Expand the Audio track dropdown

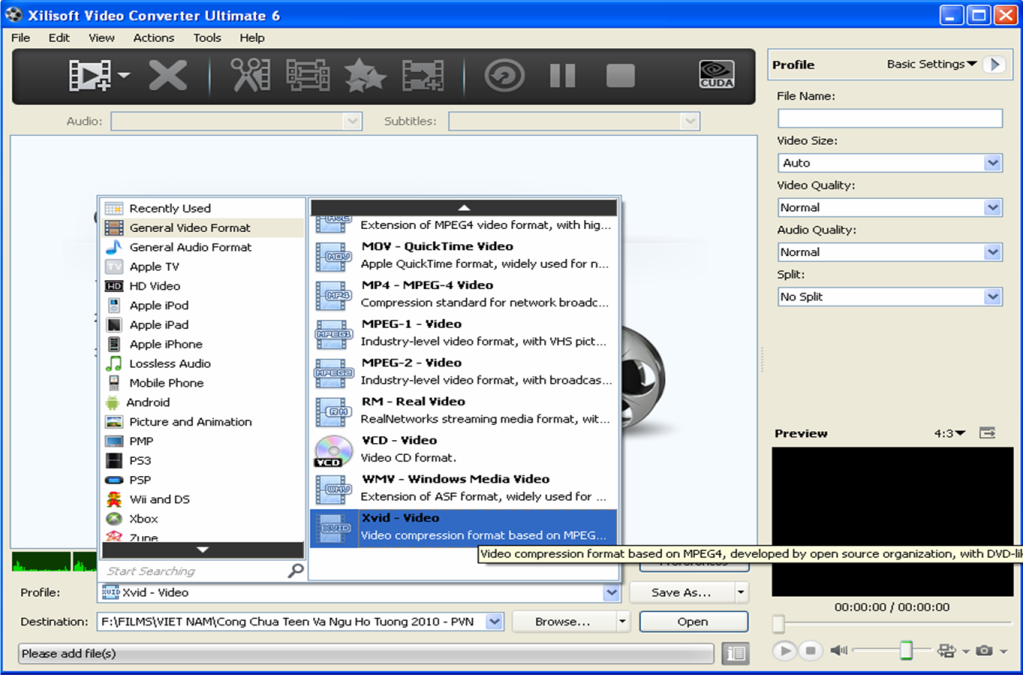tap(352, 121)
